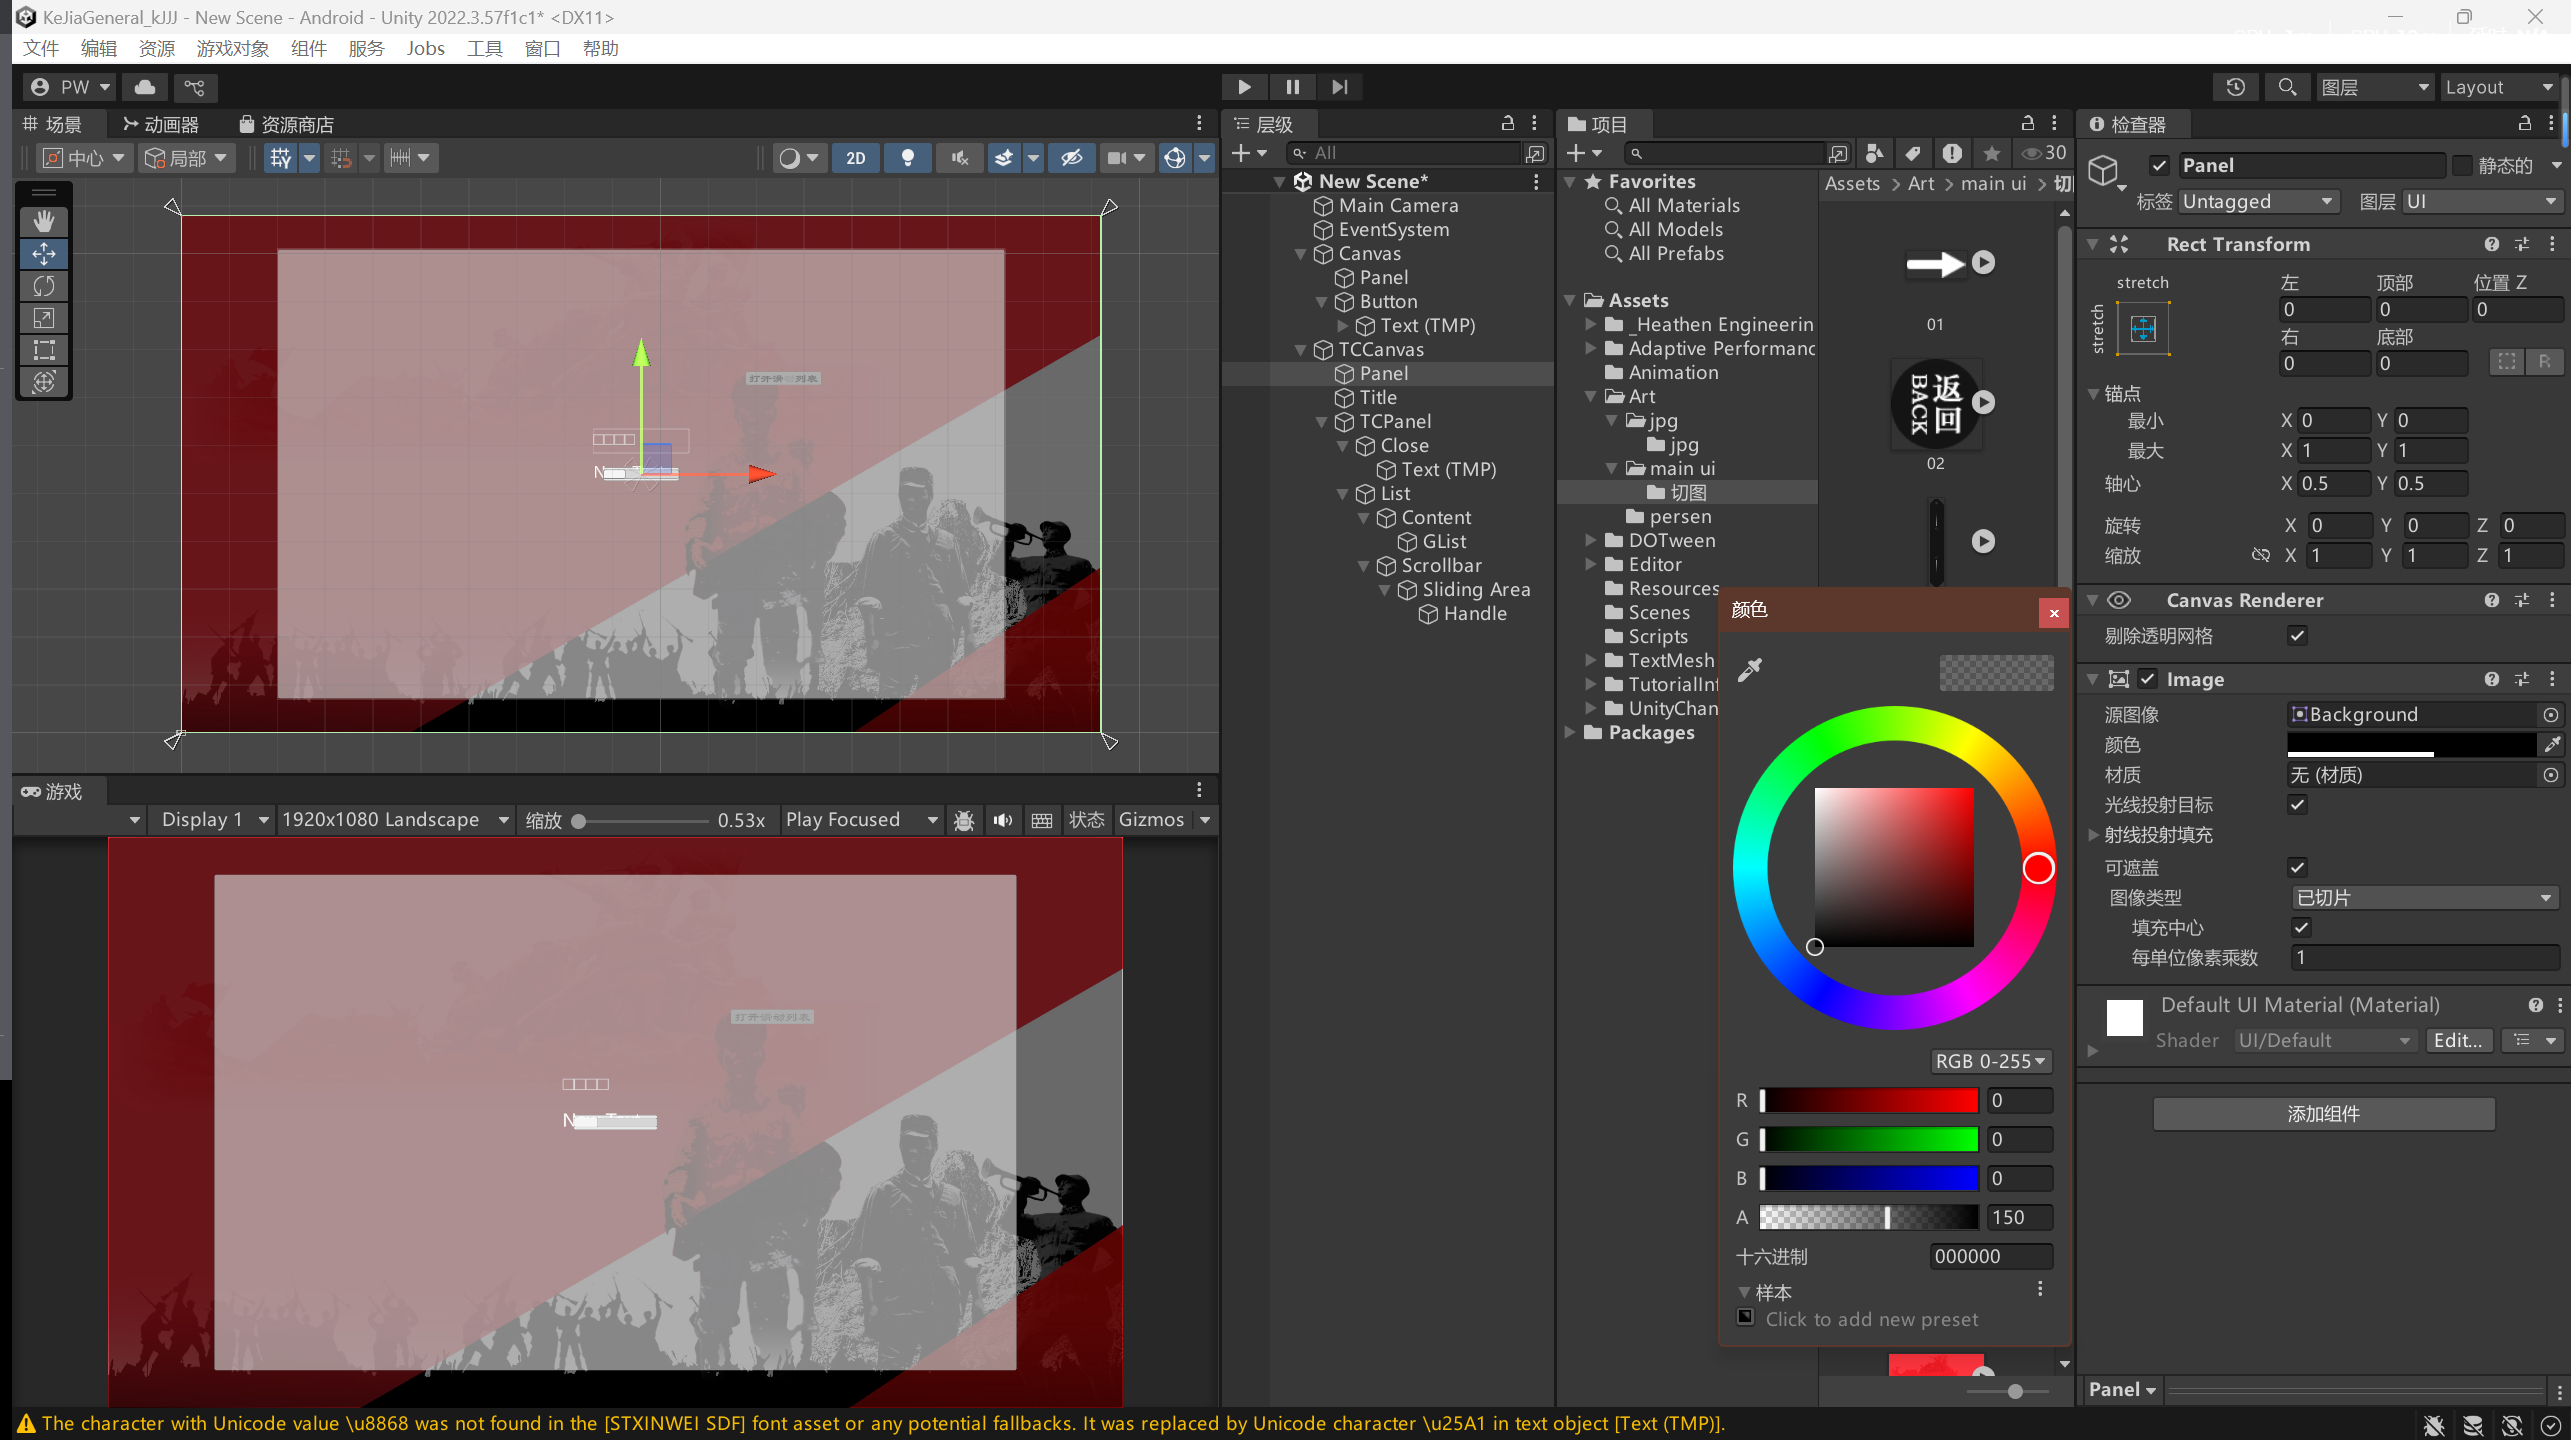This screenshot has width=2571, height=1440.
Task: Click the 添加组件 button
Action: point(2323,1114)
